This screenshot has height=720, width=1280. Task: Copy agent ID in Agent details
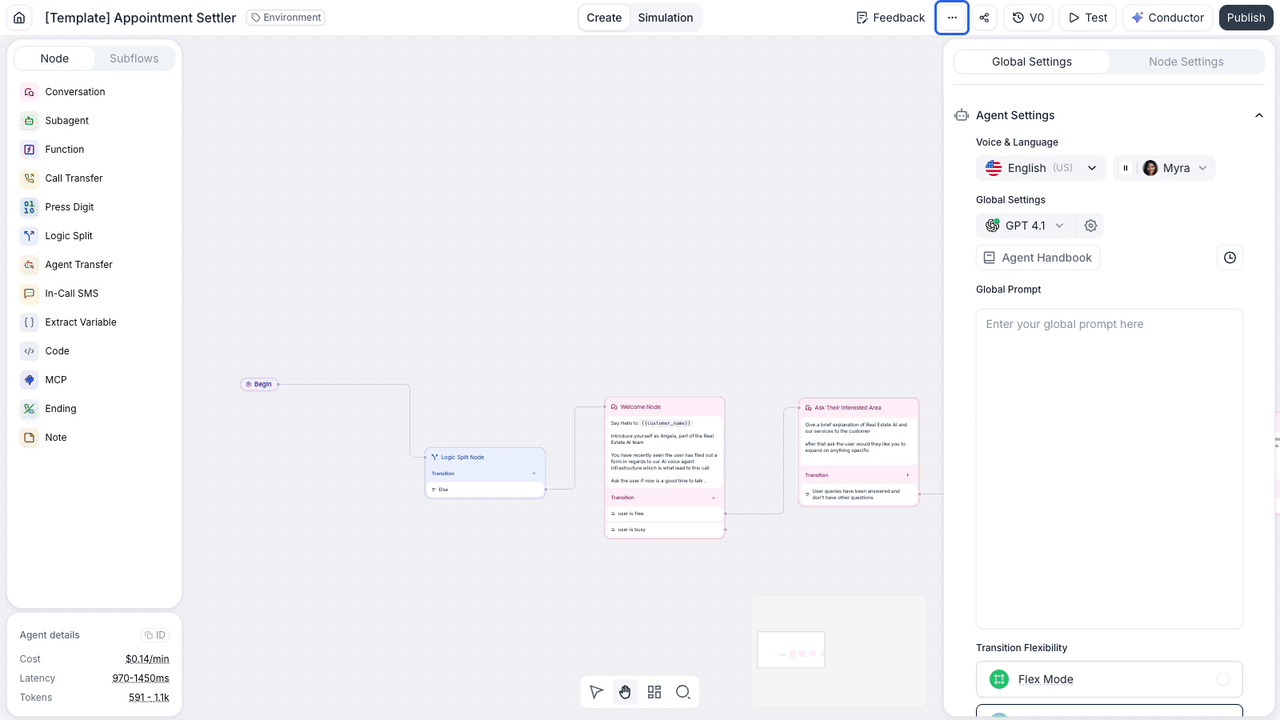(x=155, y=635)
